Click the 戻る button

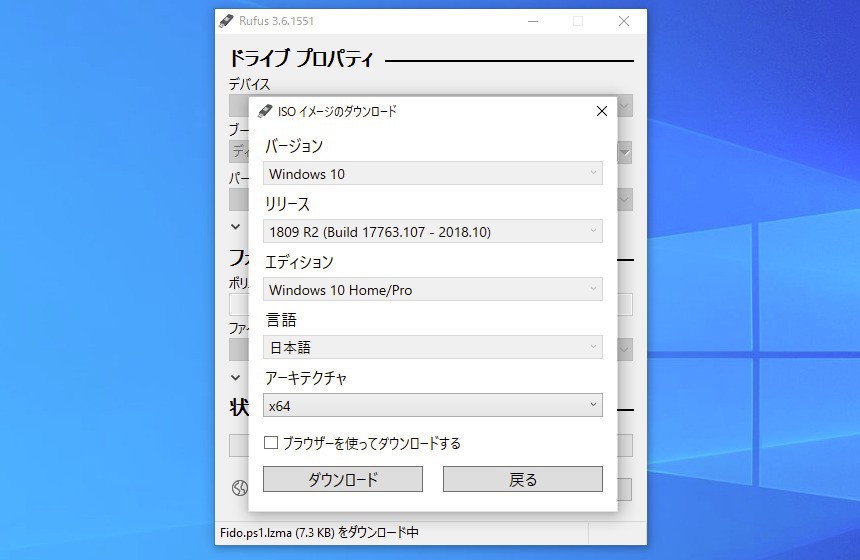click(x=523, y=479)
